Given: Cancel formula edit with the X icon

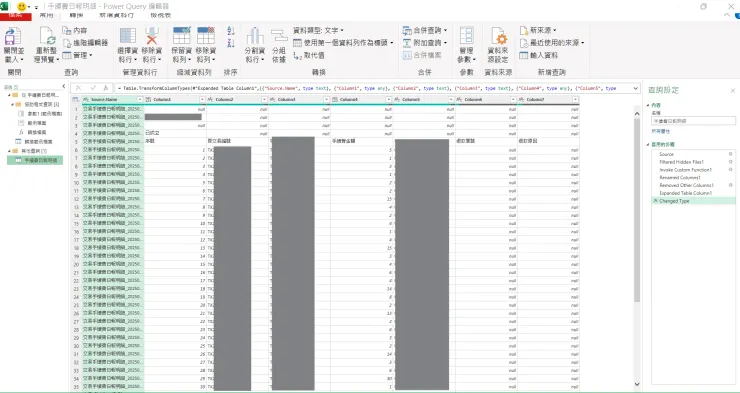Looking at the screenshot, I should pos(79,88).
